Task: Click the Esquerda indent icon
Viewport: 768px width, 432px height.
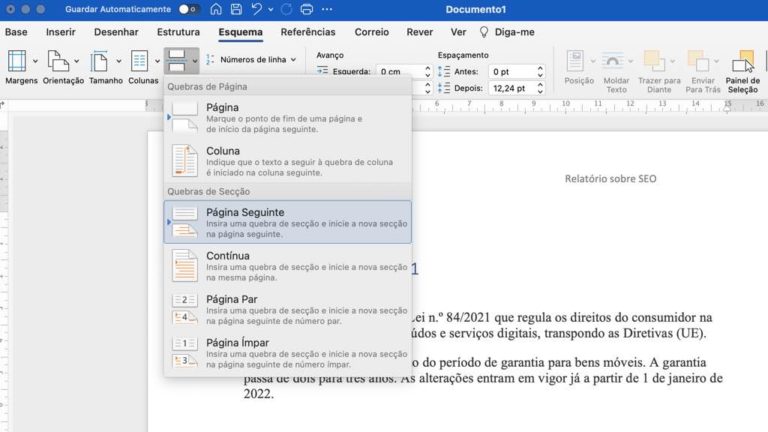Action: point(322,71)
